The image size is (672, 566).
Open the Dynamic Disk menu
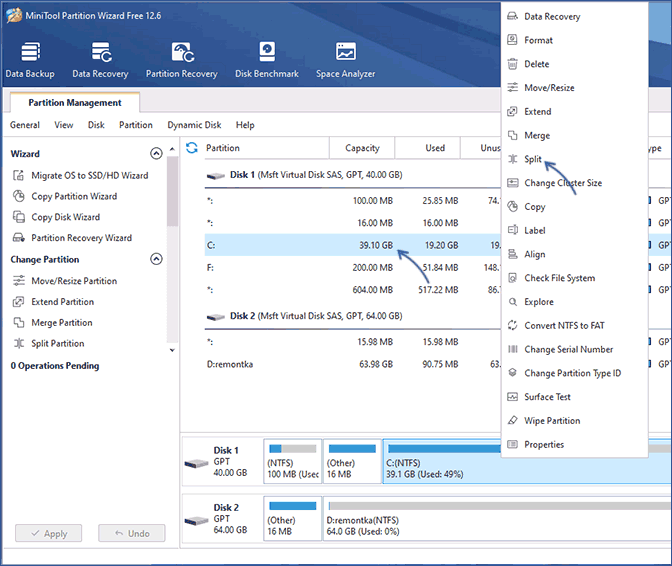194,125
